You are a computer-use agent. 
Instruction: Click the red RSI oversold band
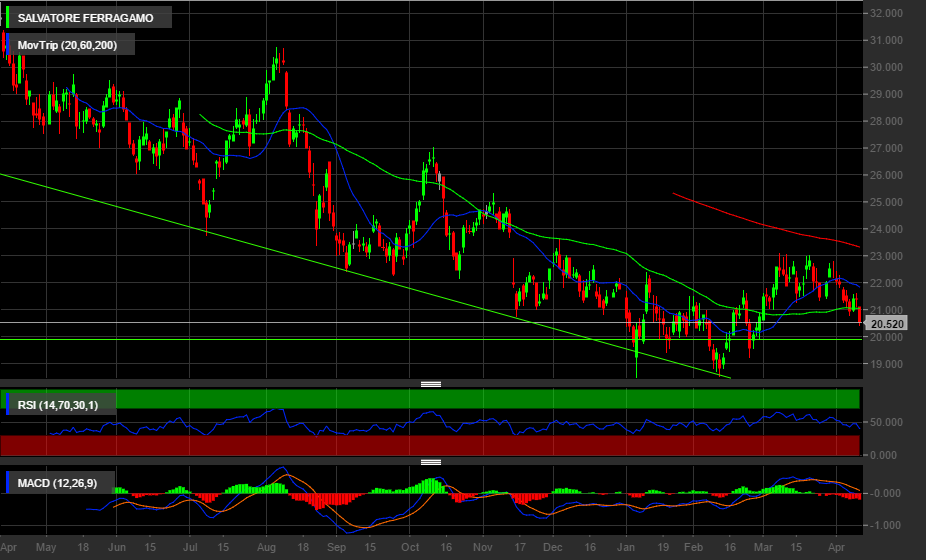480,445
